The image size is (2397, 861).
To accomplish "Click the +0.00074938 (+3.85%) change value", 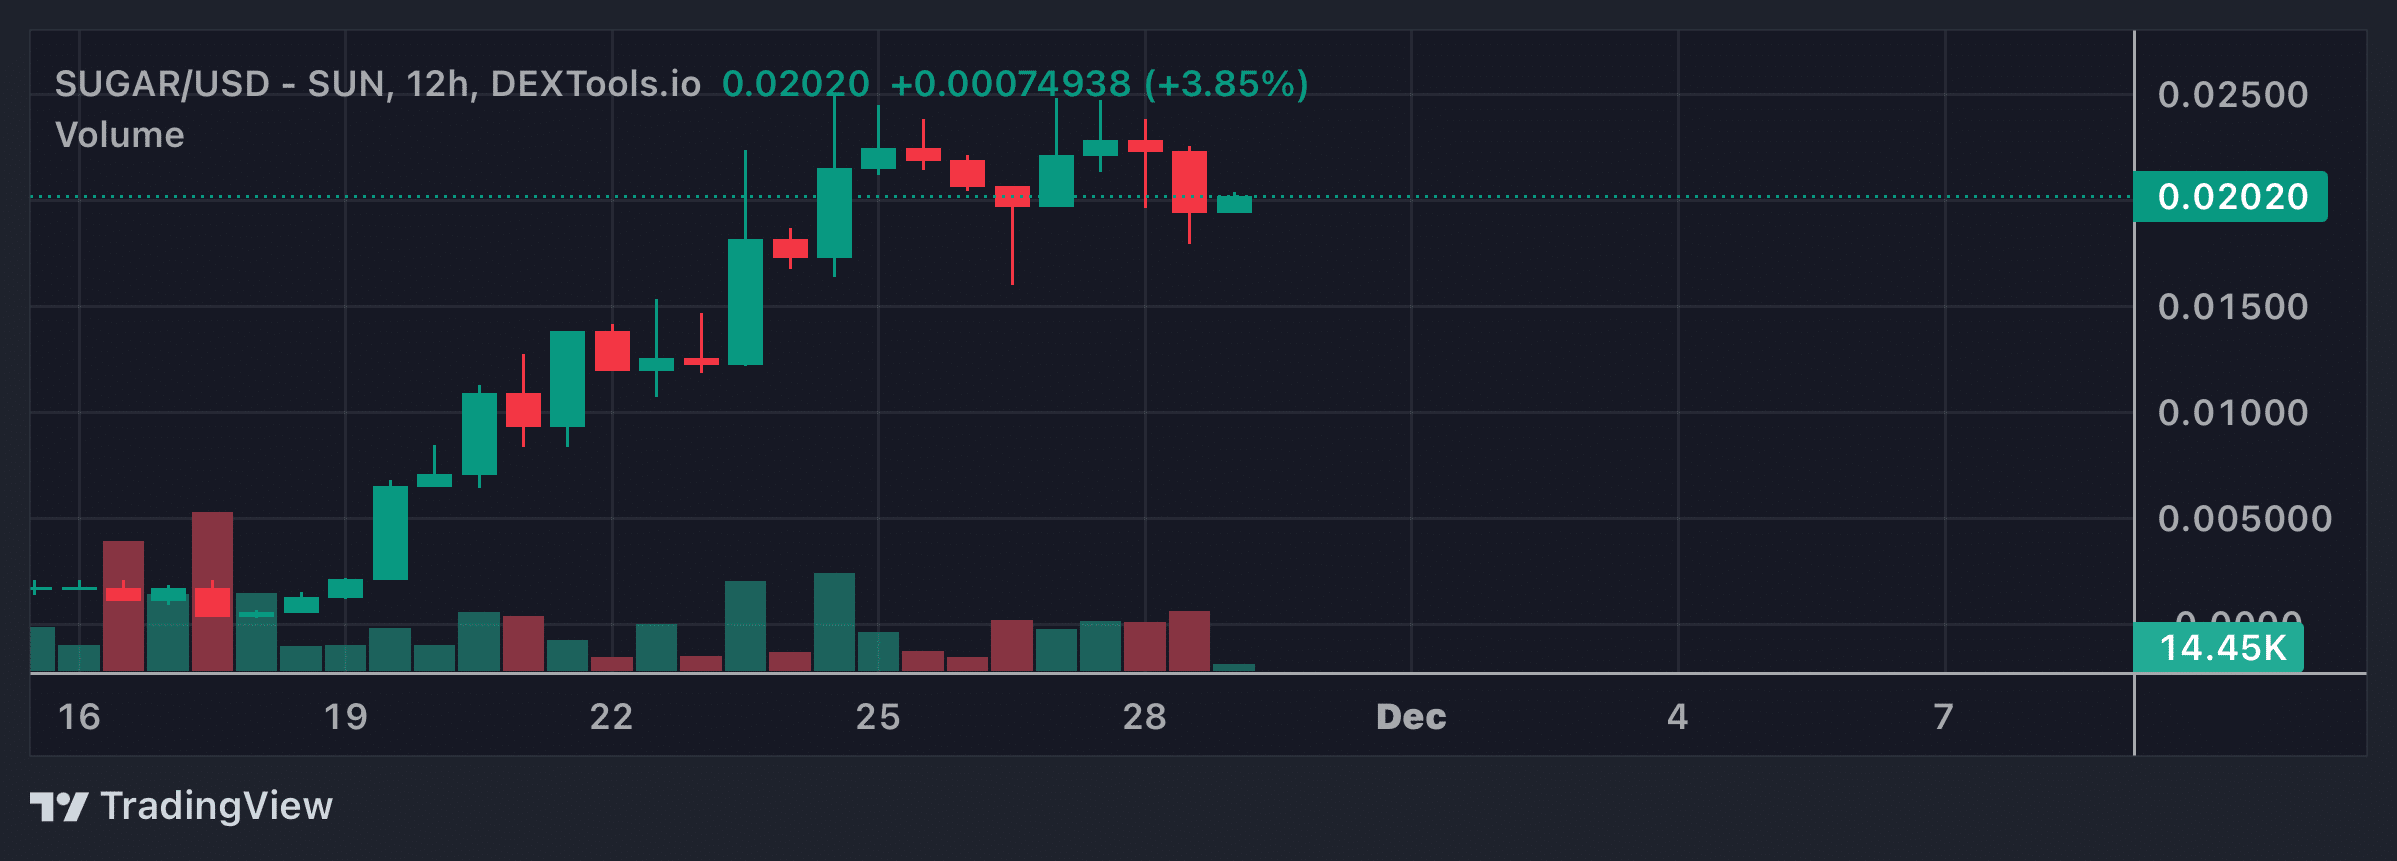I will (x=1099, y=84).
